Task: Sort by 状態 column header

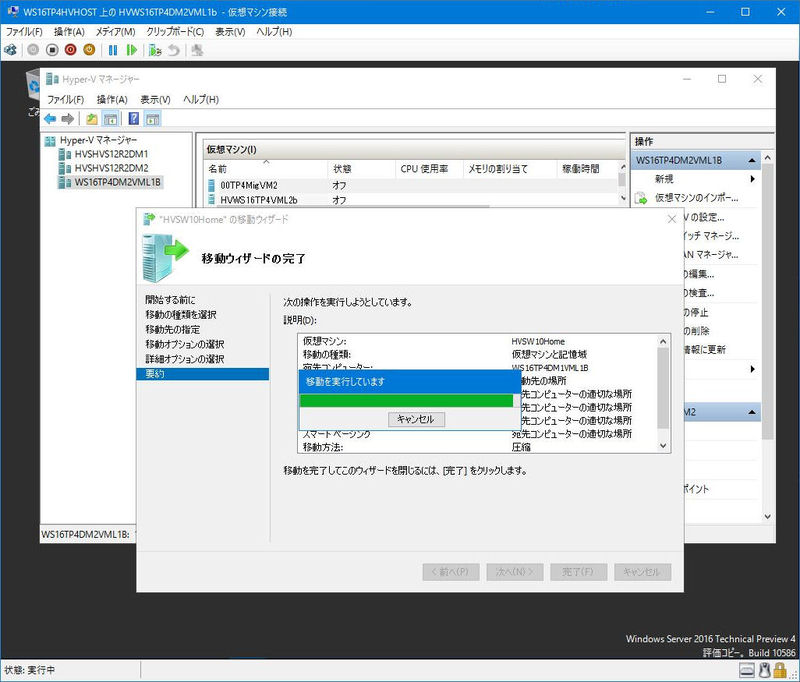Action: tap(361, 169)
